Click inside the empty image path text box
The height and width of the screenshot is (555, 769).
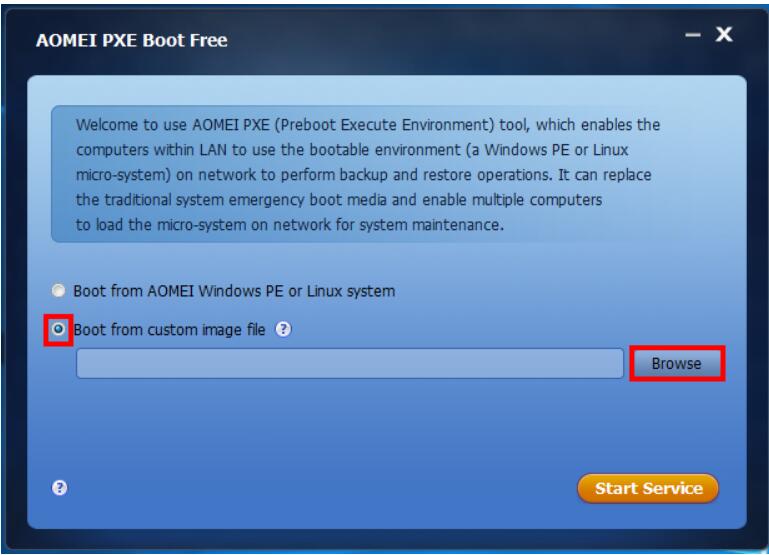point(350,363)
